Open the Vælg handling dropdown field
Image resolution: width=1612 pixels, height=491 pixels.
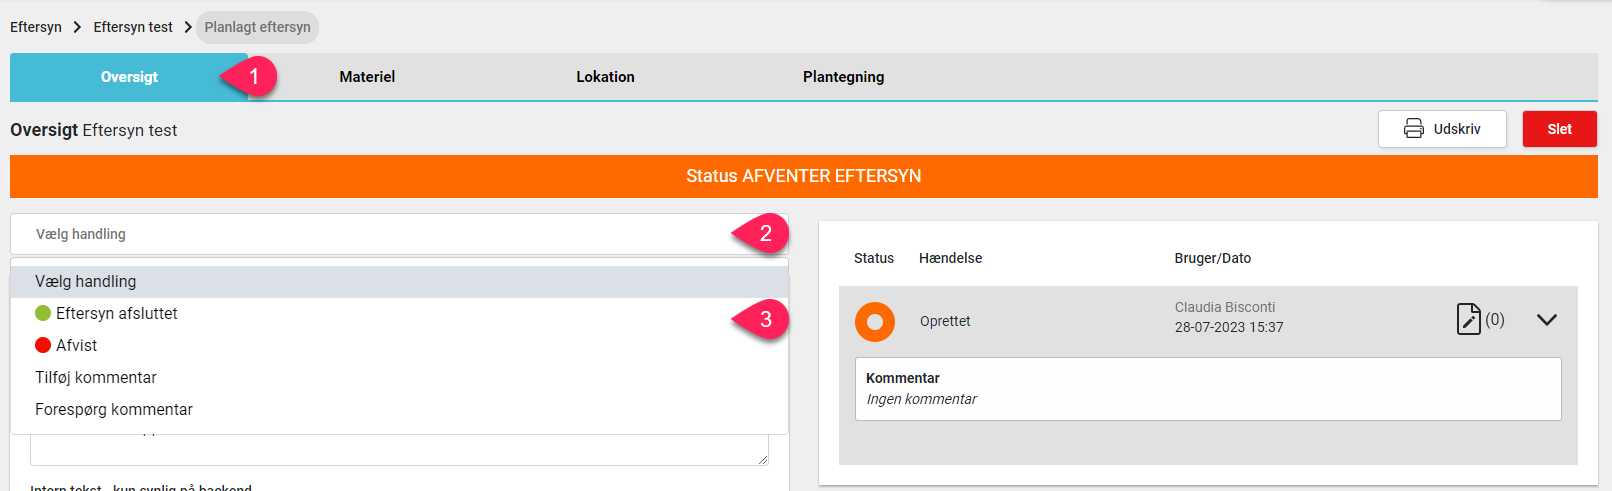click(x=399, y=234)
